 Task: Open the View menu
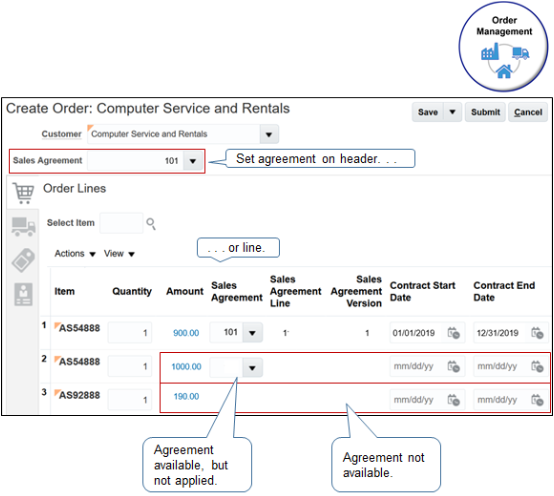[119, 254]
